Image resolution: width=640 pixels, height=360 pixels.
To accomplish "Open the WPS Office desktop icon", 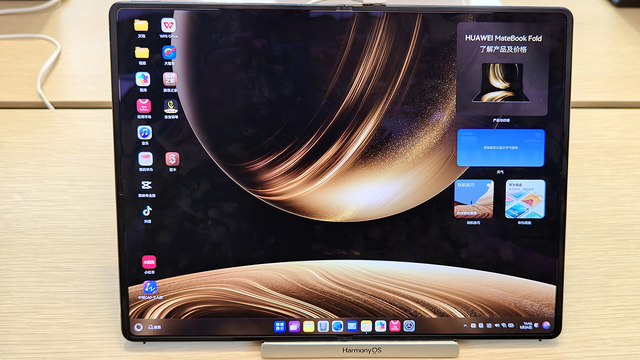I will pyautogui.click(x=168, y=25).
